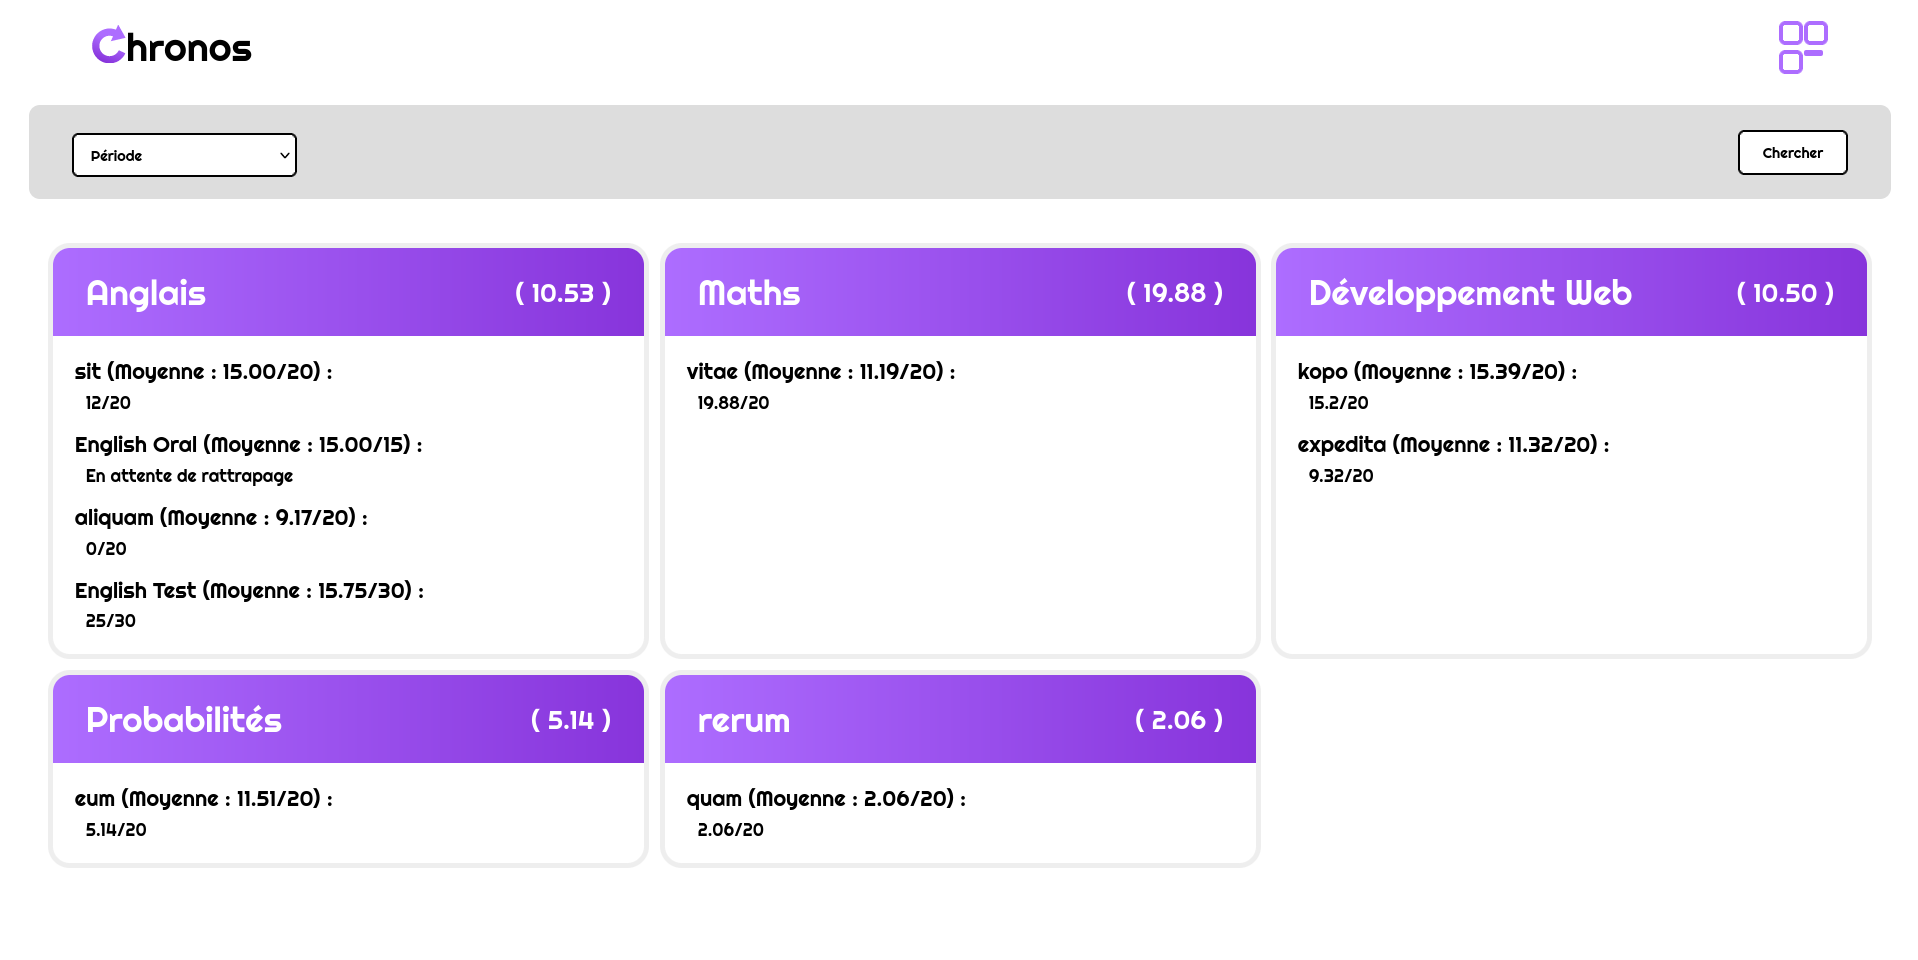This screenshot has width=1918, height=960.
Task: Select the quam evaluation in rerum
Action: [x=825, y=799]
